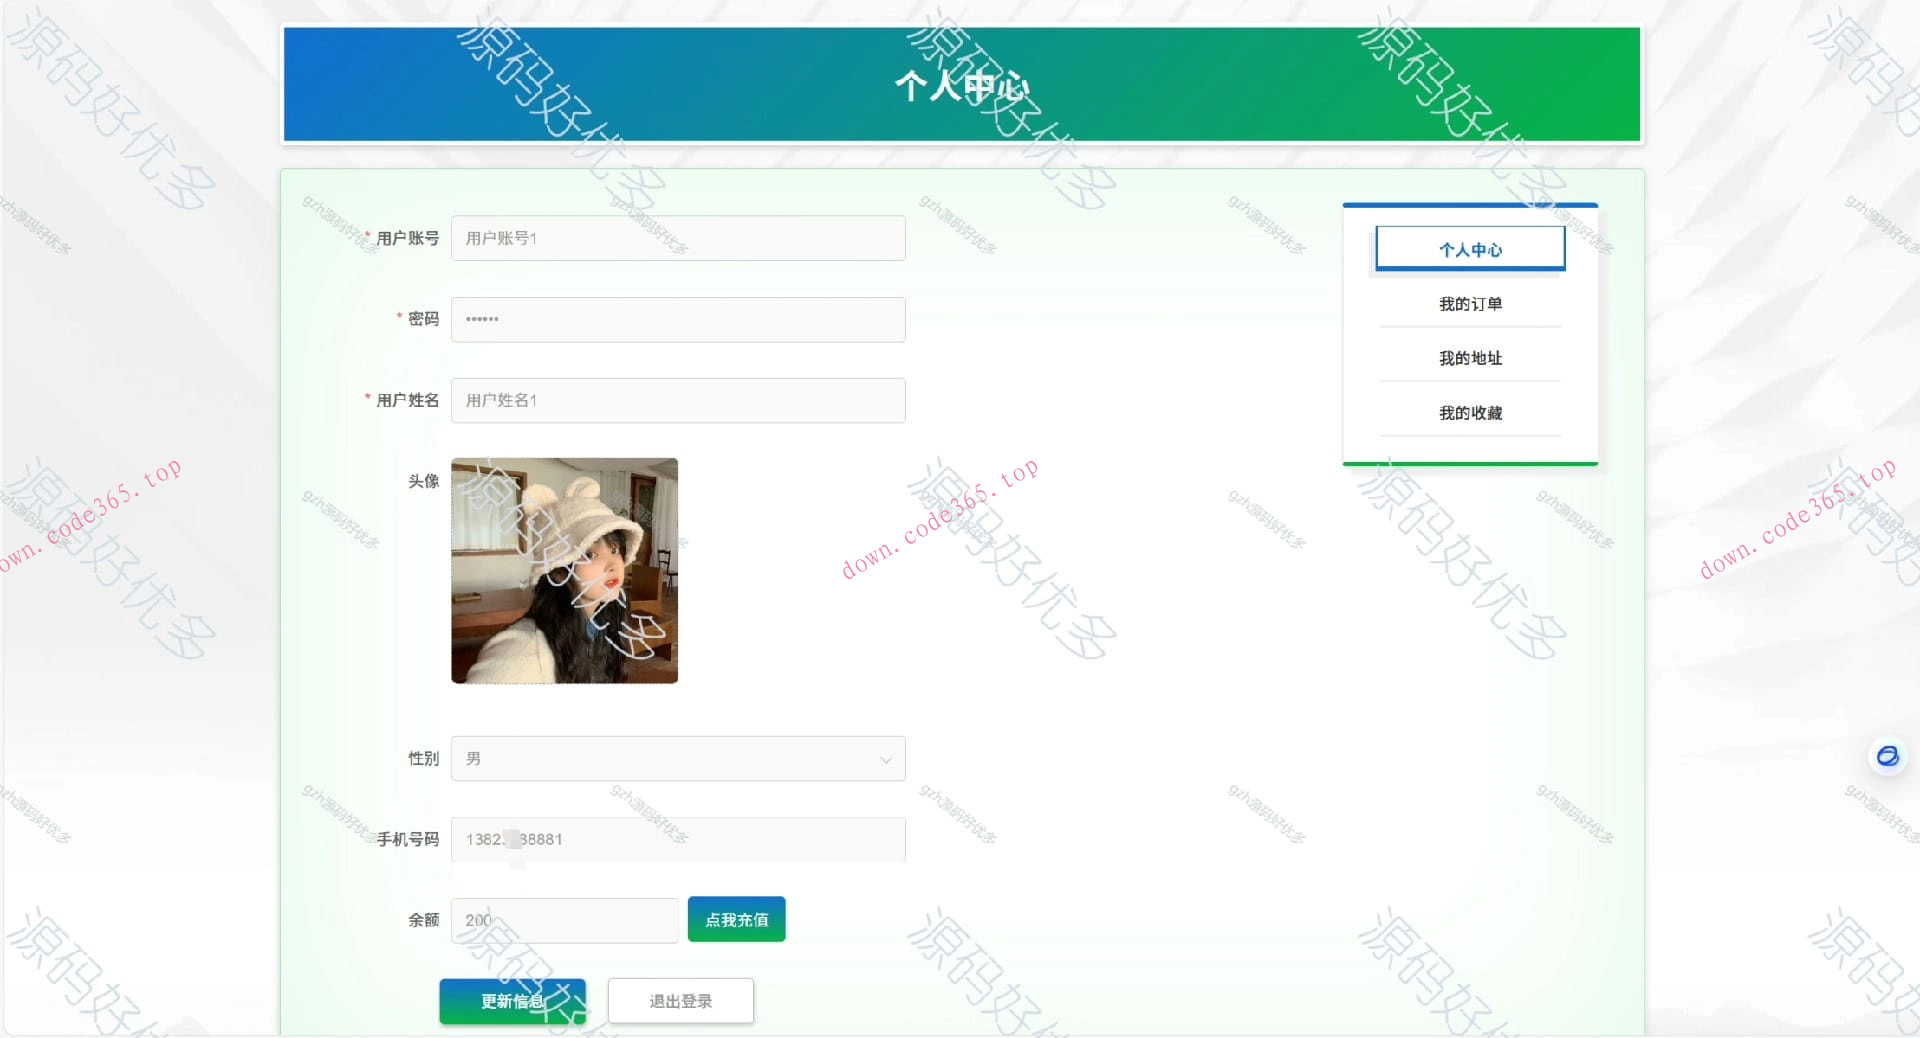Screen dimensions: 1920x1038
Task: Switch to 我的订单 in the sidebar
Action: tap(1470, 304)
